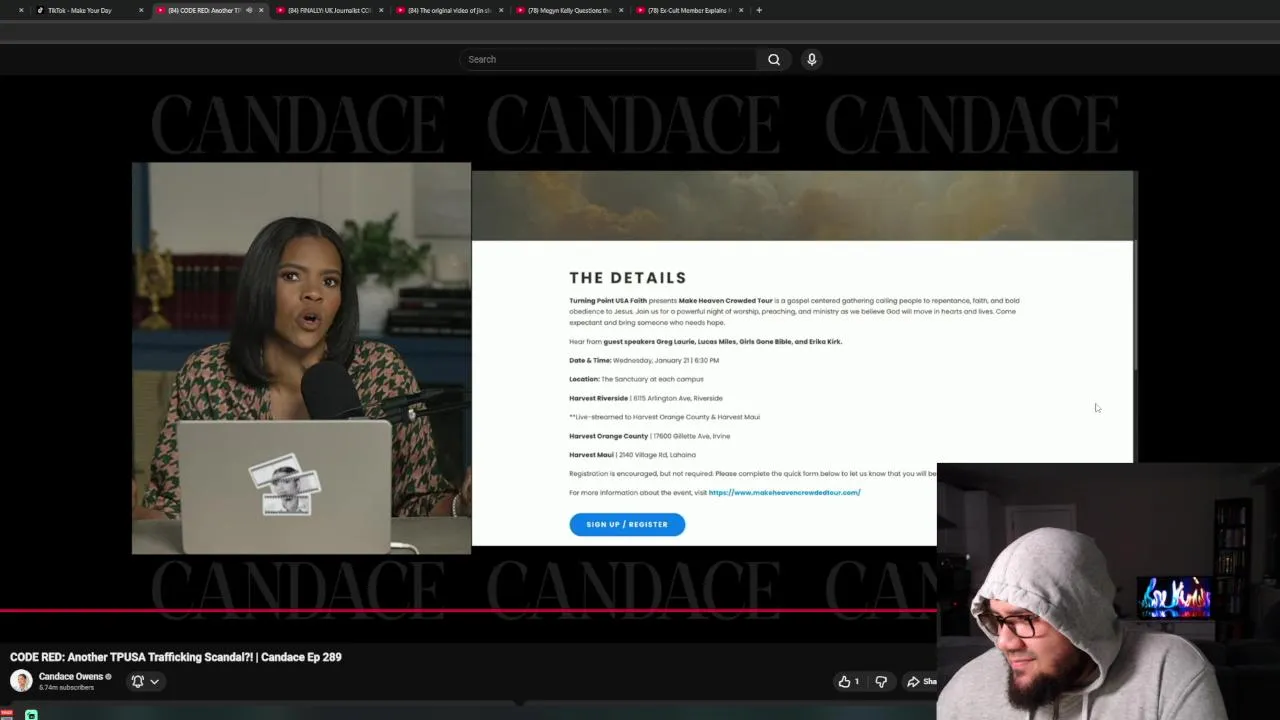Close the CODE RED active tab
The width and height of the screenshot is (1280, 720).
coord(261,10)
